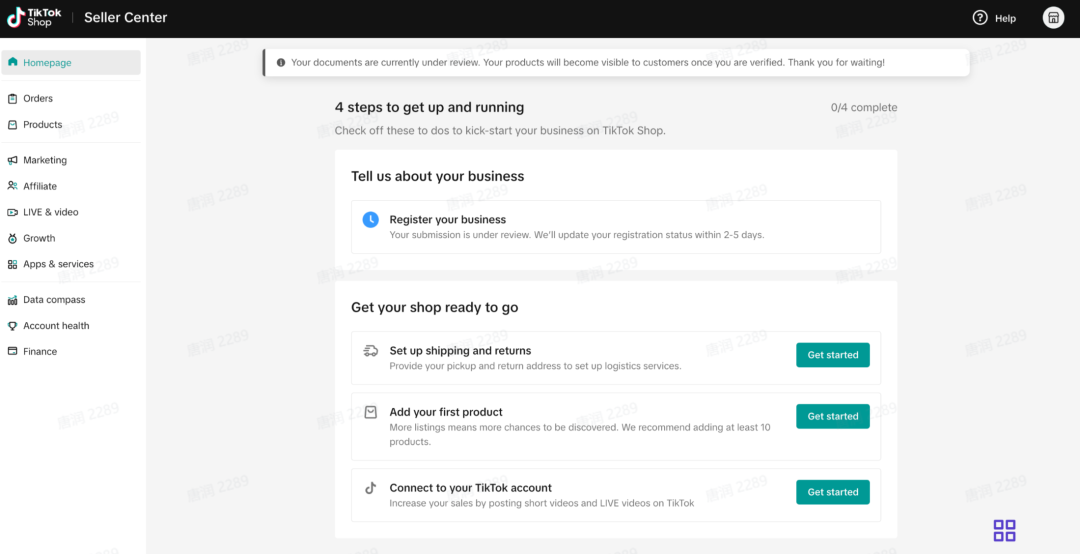Open the Affiliate sidebar item
Viewport: 1080px width, 554px height.
[40, 186]
